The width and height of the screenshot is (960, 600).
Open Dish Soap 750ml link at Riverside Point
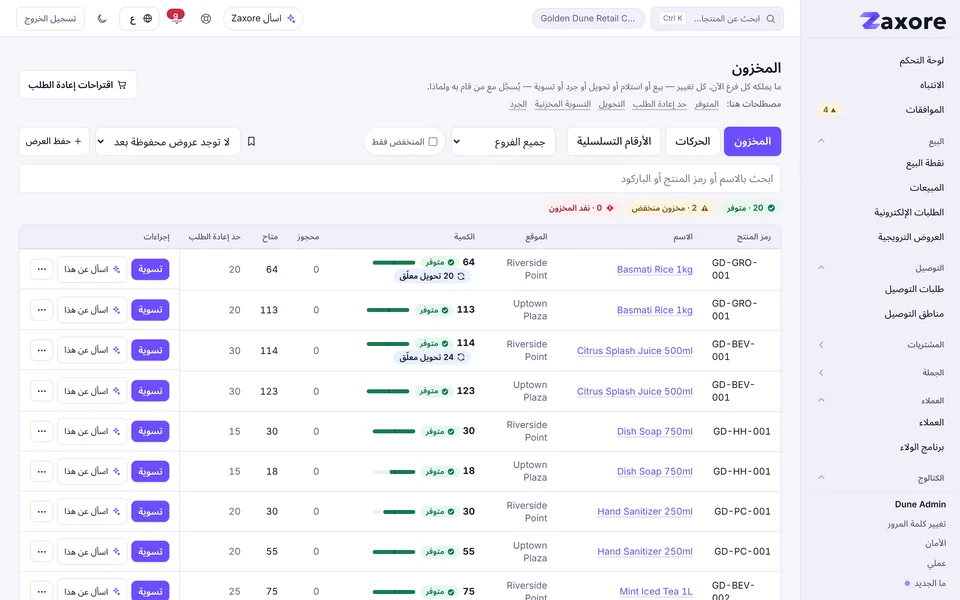[654, 431]
